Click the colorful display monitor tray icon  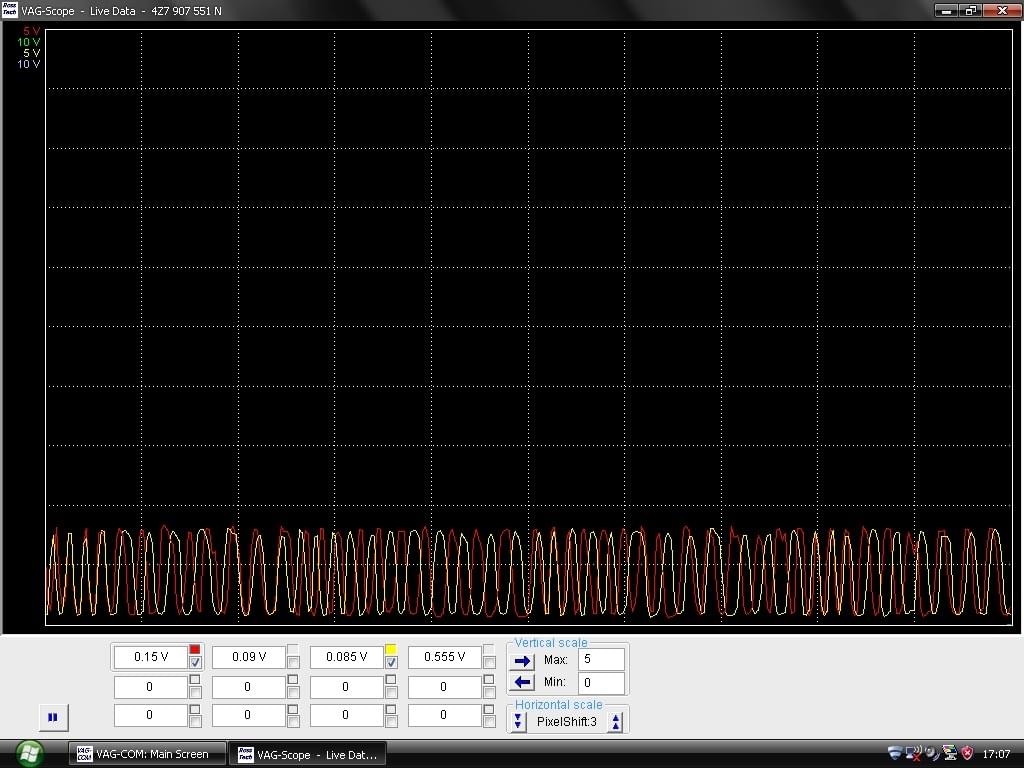[x=949, y=753]
